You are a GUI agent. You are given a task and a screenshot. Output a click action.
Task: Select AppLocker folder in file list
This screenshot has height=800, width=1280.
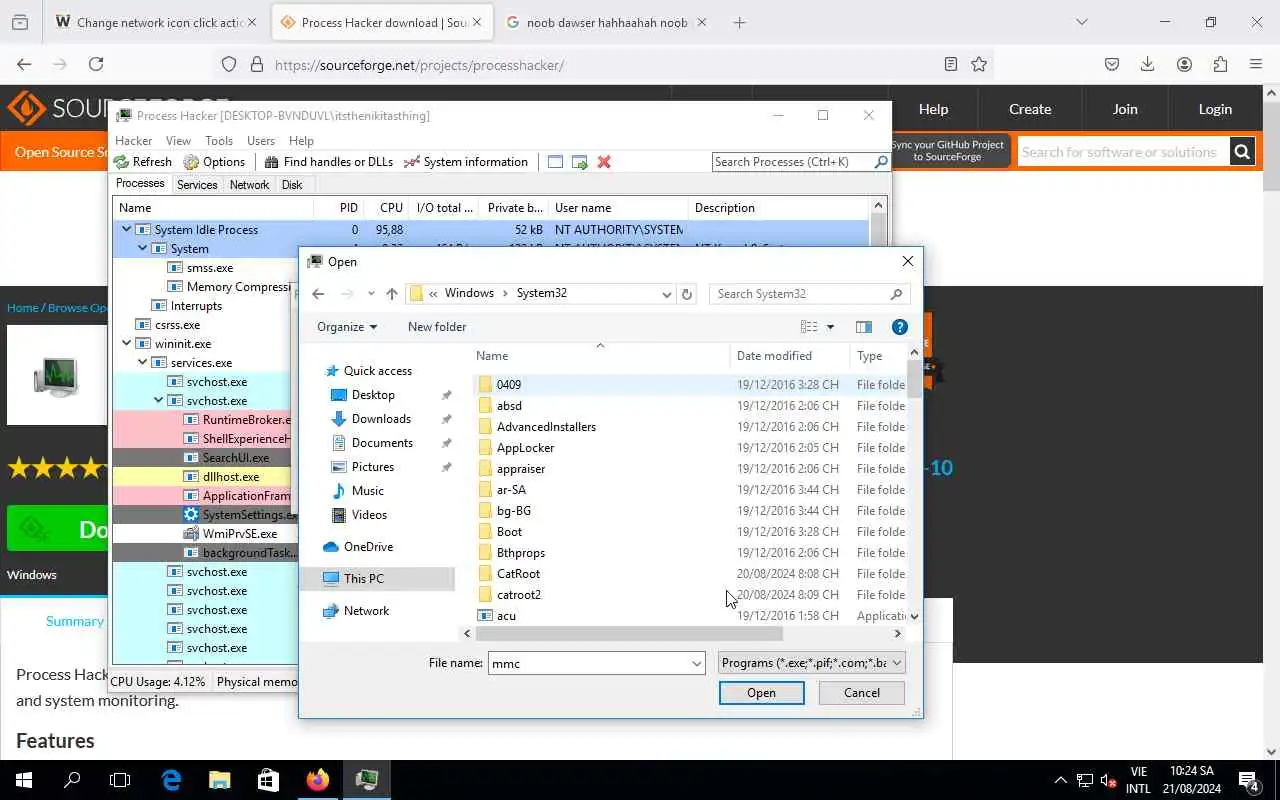525,448
